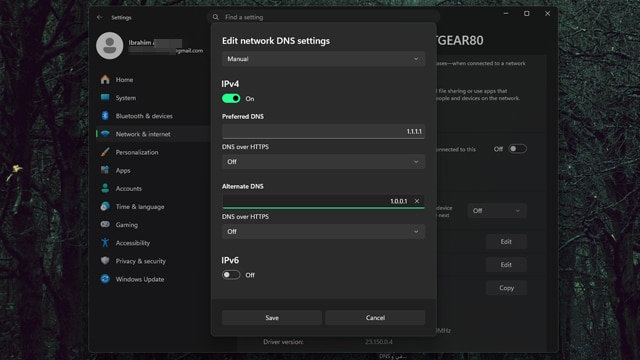This screenshot has height=360, width=640.
Task: Click the IPv4 heading
Action: (x=230, y=84)
